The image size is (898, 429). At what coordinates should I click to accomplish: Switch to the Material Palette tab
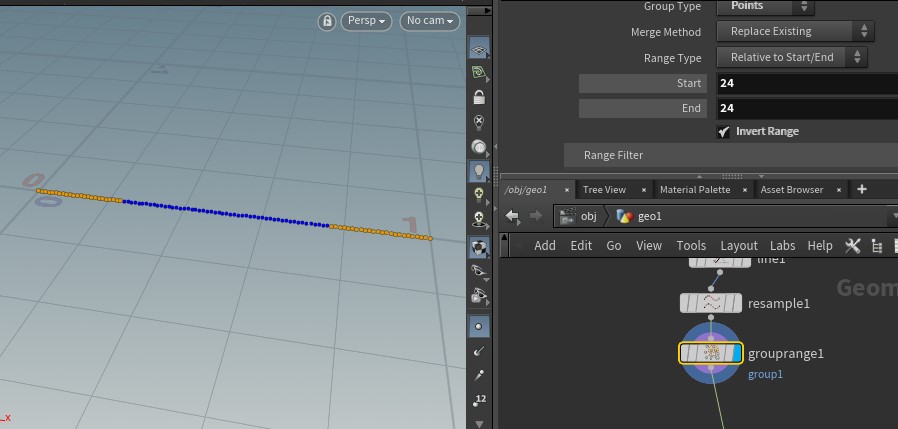(x=695, y=190)
